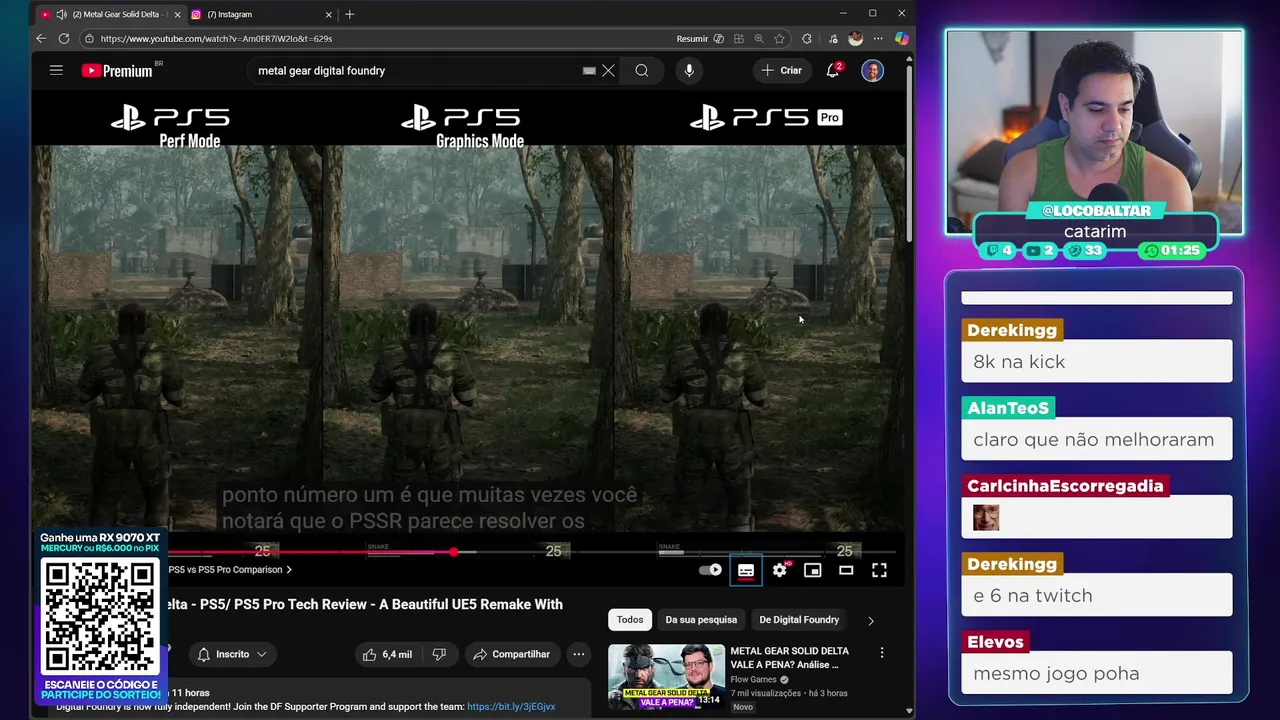The width and height of the screenshot is (1280, 720).
Task: Enter fullscreen in the video player
Action: click(x=879, y=570)
